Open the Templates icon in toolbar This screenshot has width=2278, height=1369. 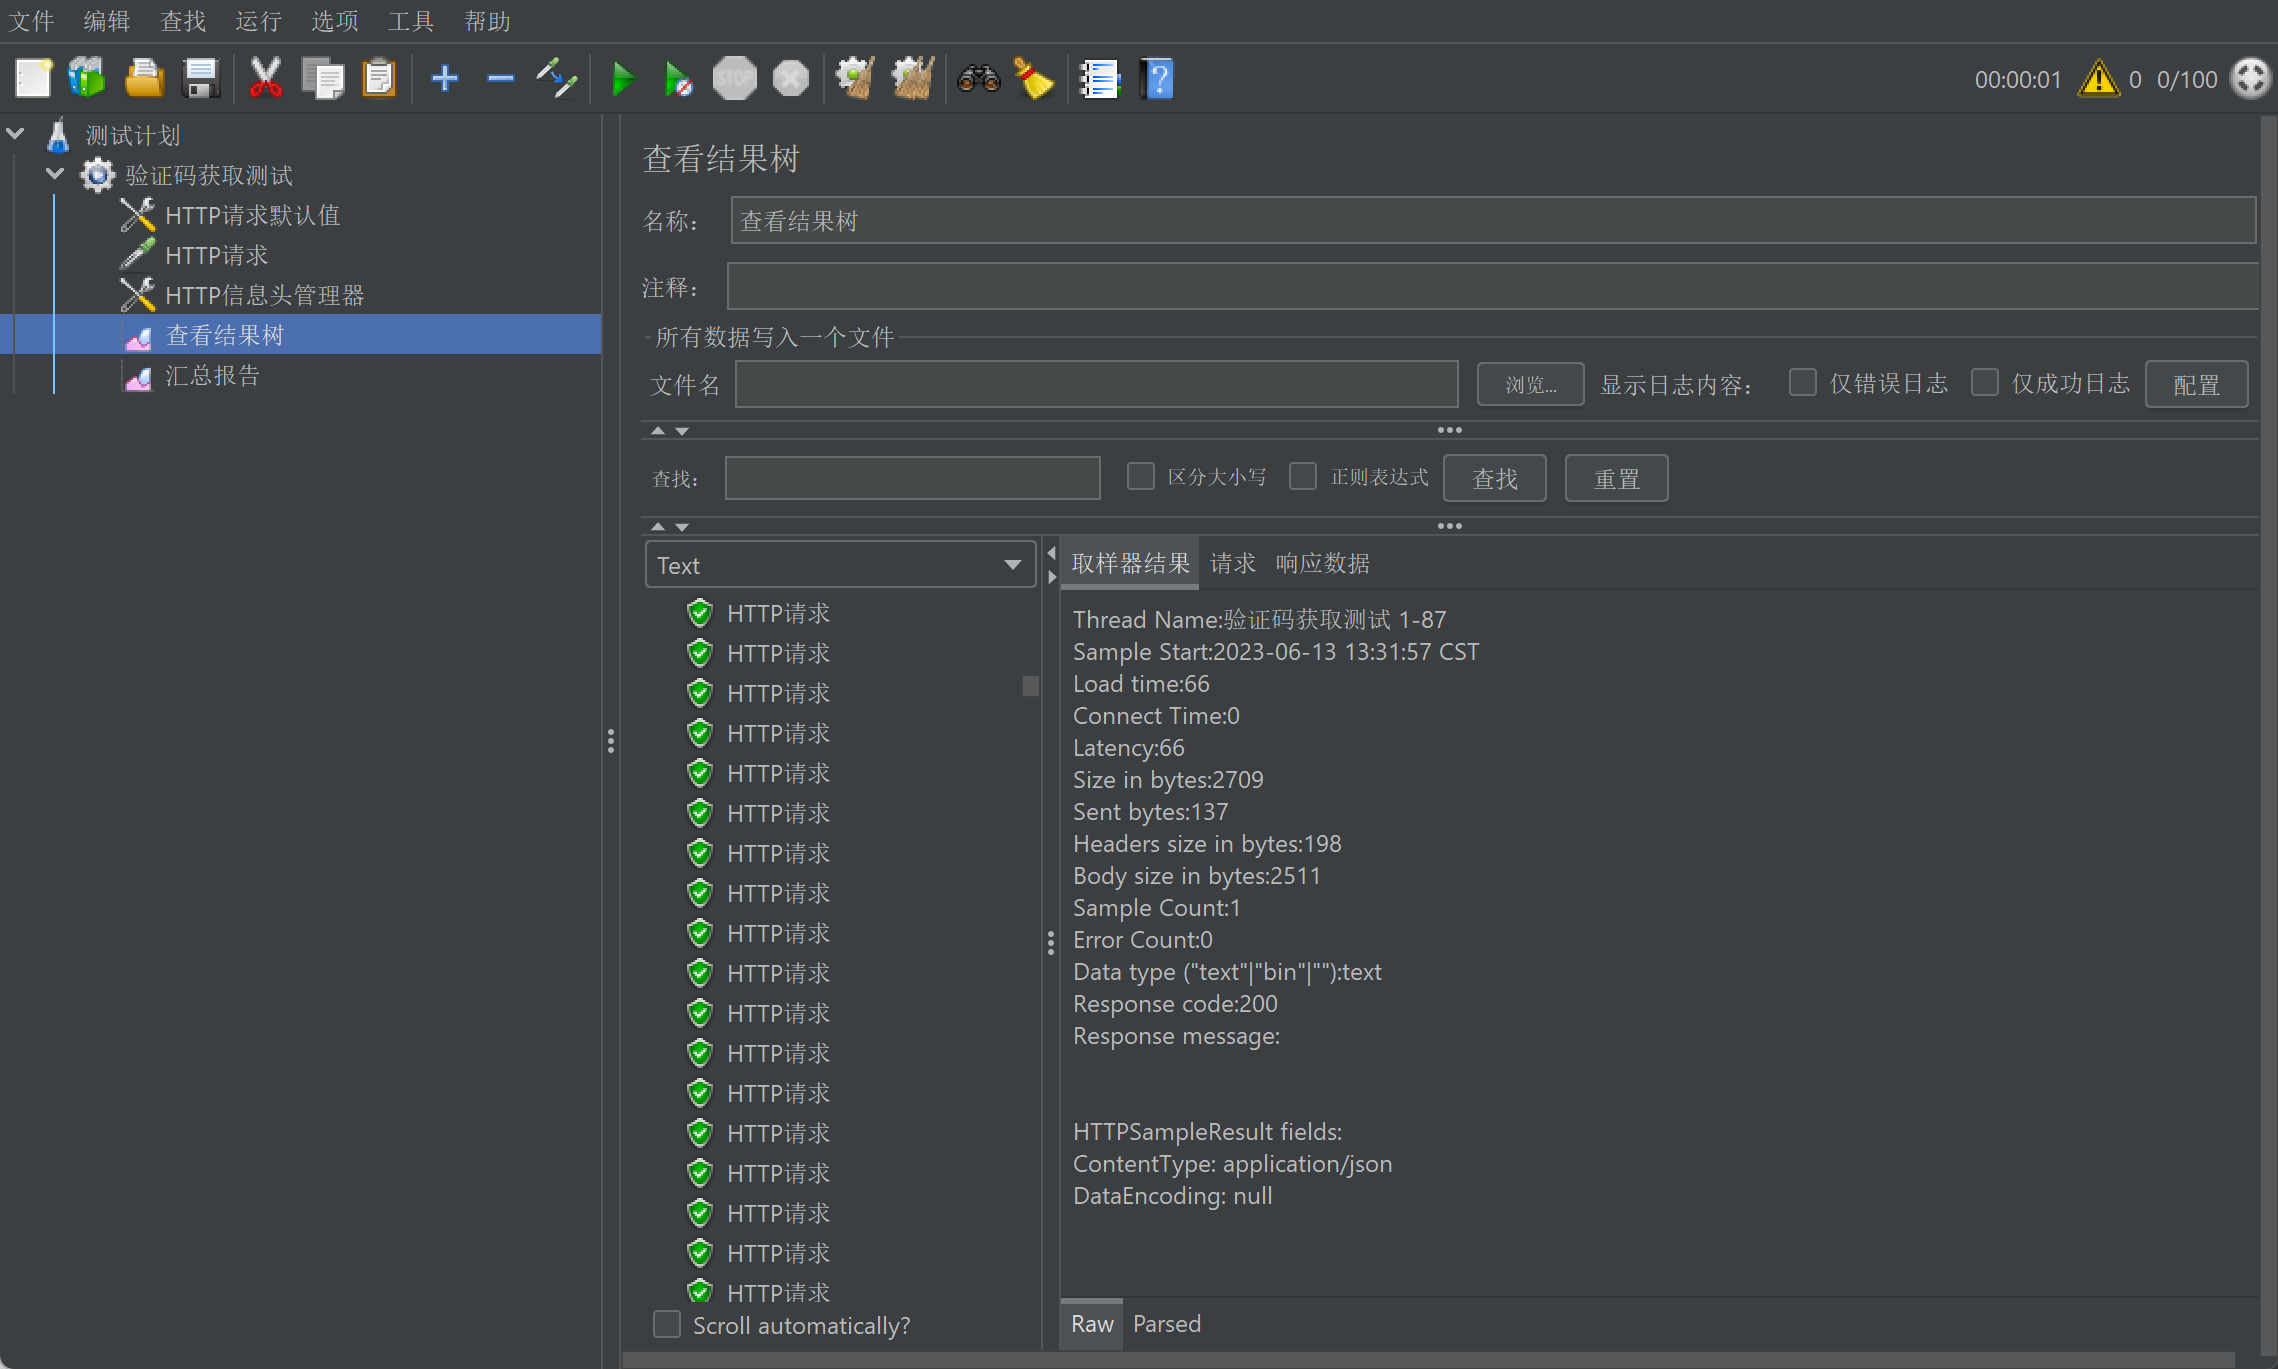(x=88, y=78)
